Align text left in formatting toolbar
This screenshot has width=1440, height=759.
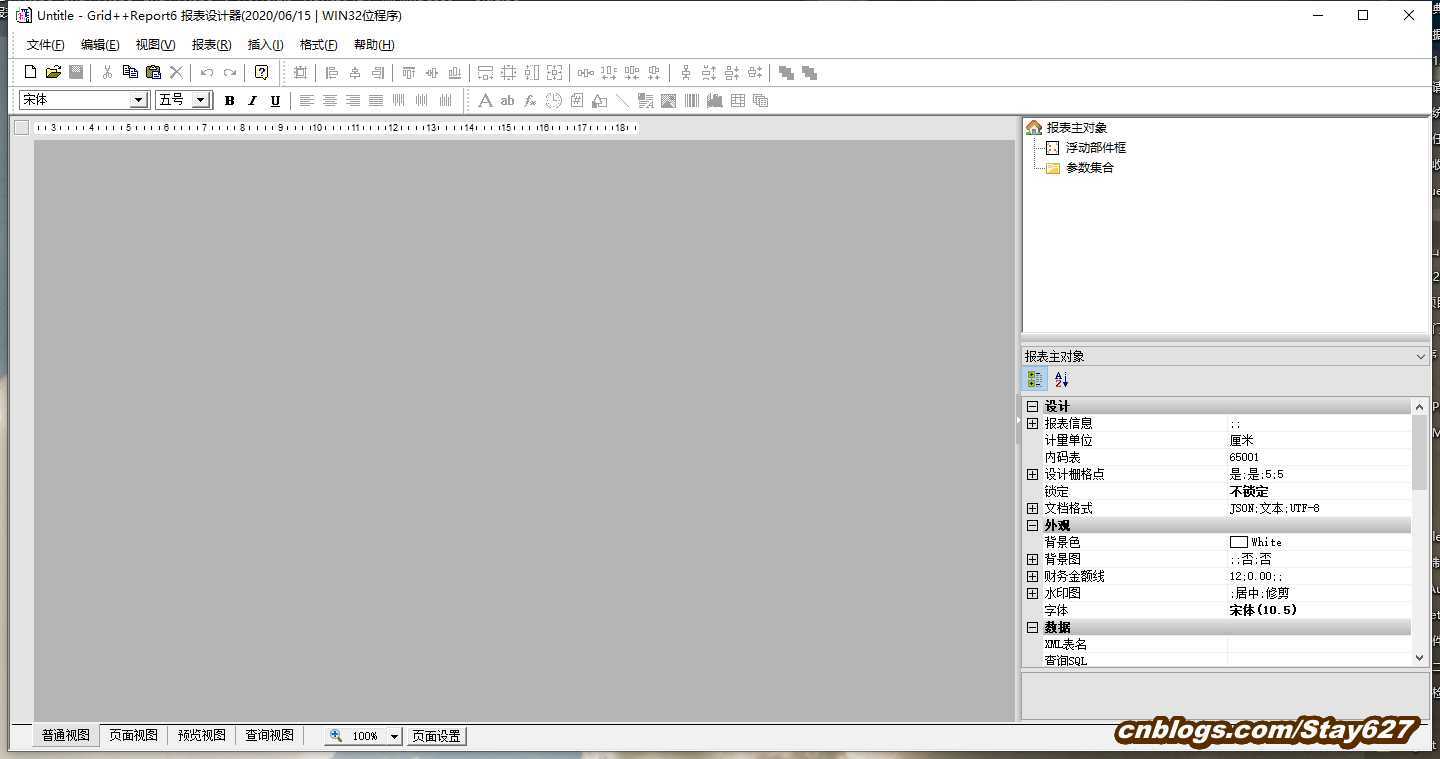click(x=307, y=100)
